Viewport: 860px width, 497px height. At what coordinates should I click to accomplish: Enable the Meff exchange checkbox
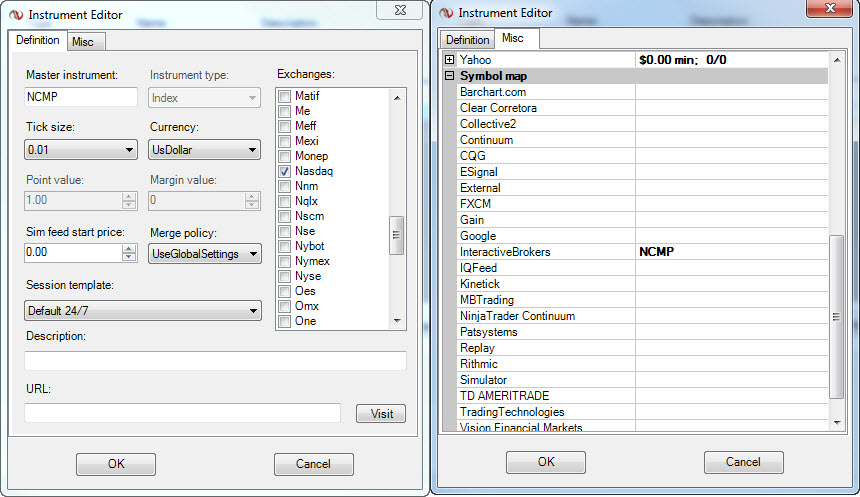[284, 126]
